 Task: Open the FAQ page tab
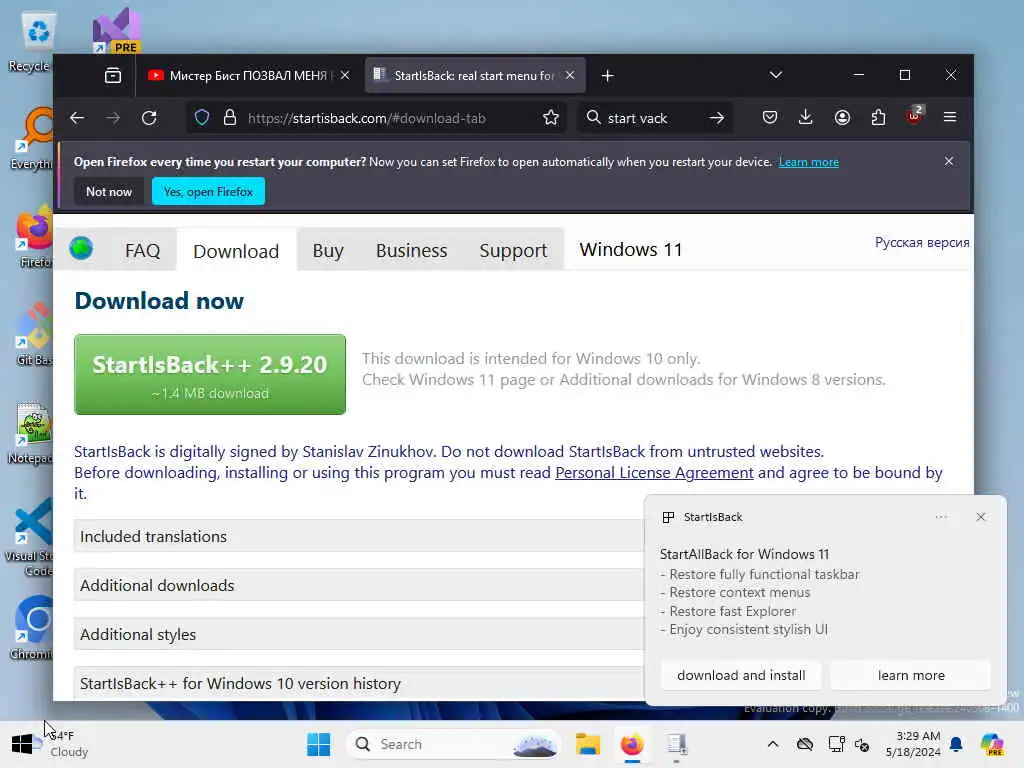pyautogui.click(x=142, y=250)
